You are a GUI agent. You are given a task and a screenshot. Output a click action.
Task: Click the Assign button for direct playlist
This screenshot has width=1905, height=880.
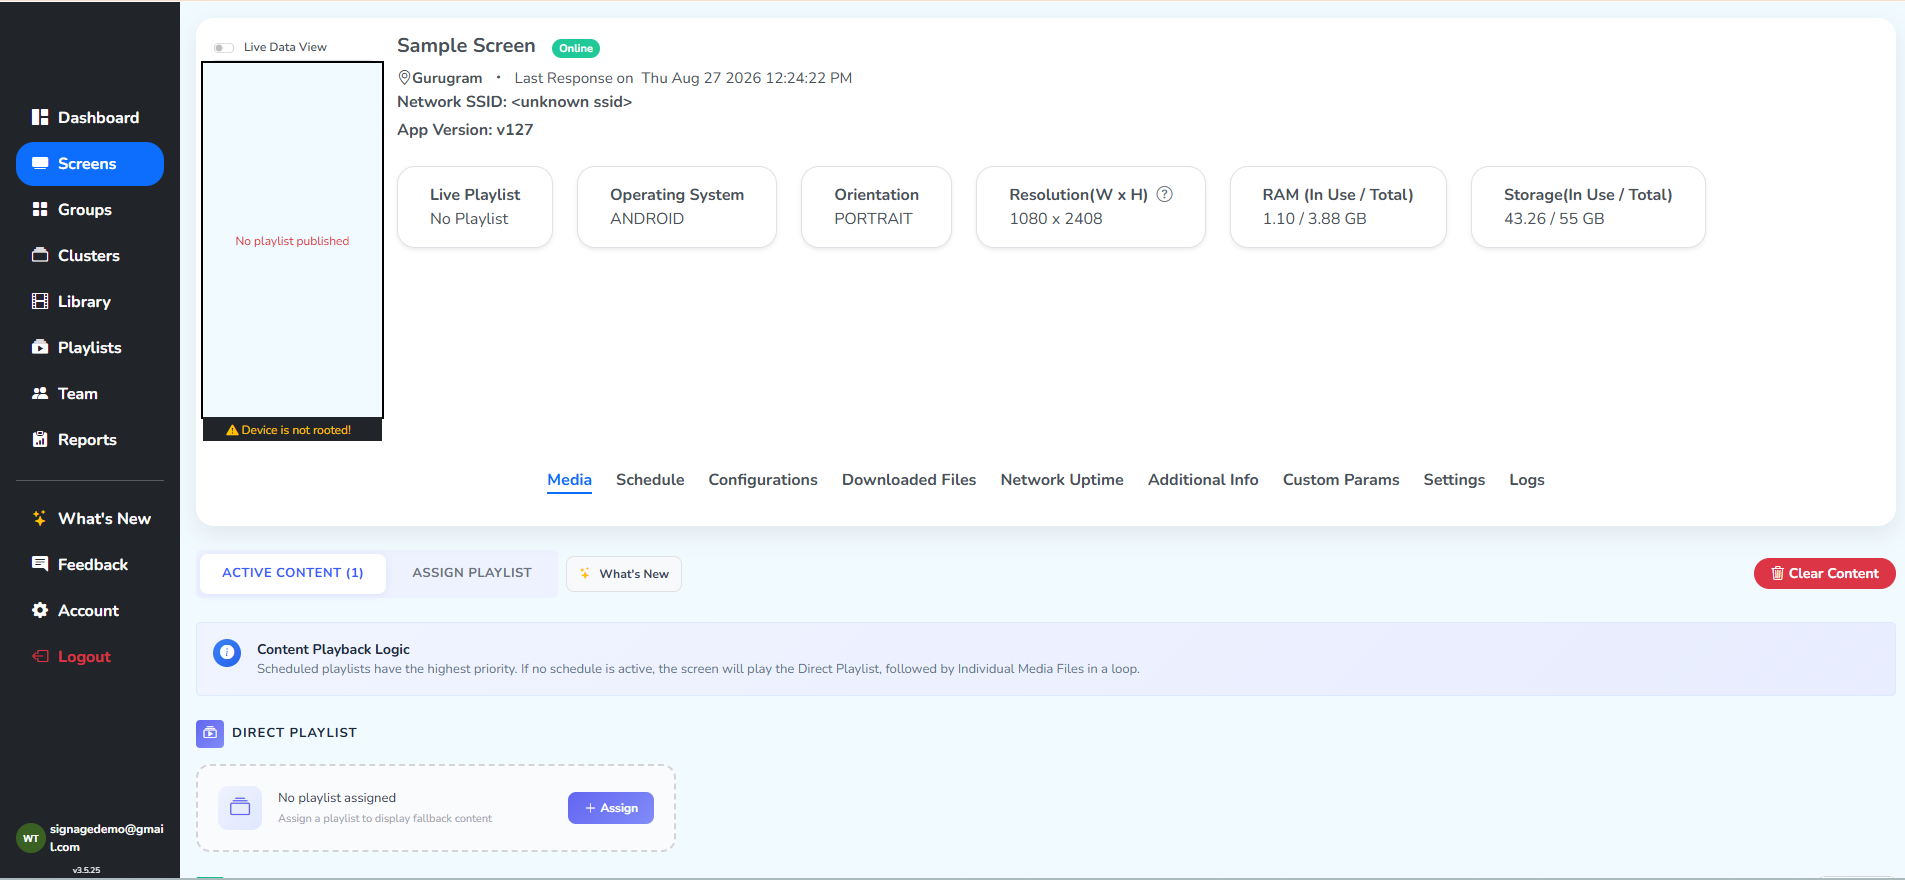pyautogui.click(x=611, y=808)
